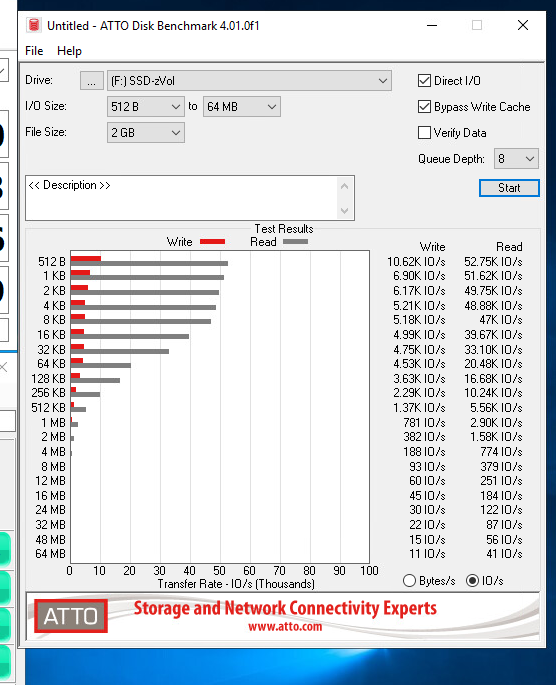Click the description box scroll up arrow
This screenshot has width=556, height=685.
pos(344,187)
